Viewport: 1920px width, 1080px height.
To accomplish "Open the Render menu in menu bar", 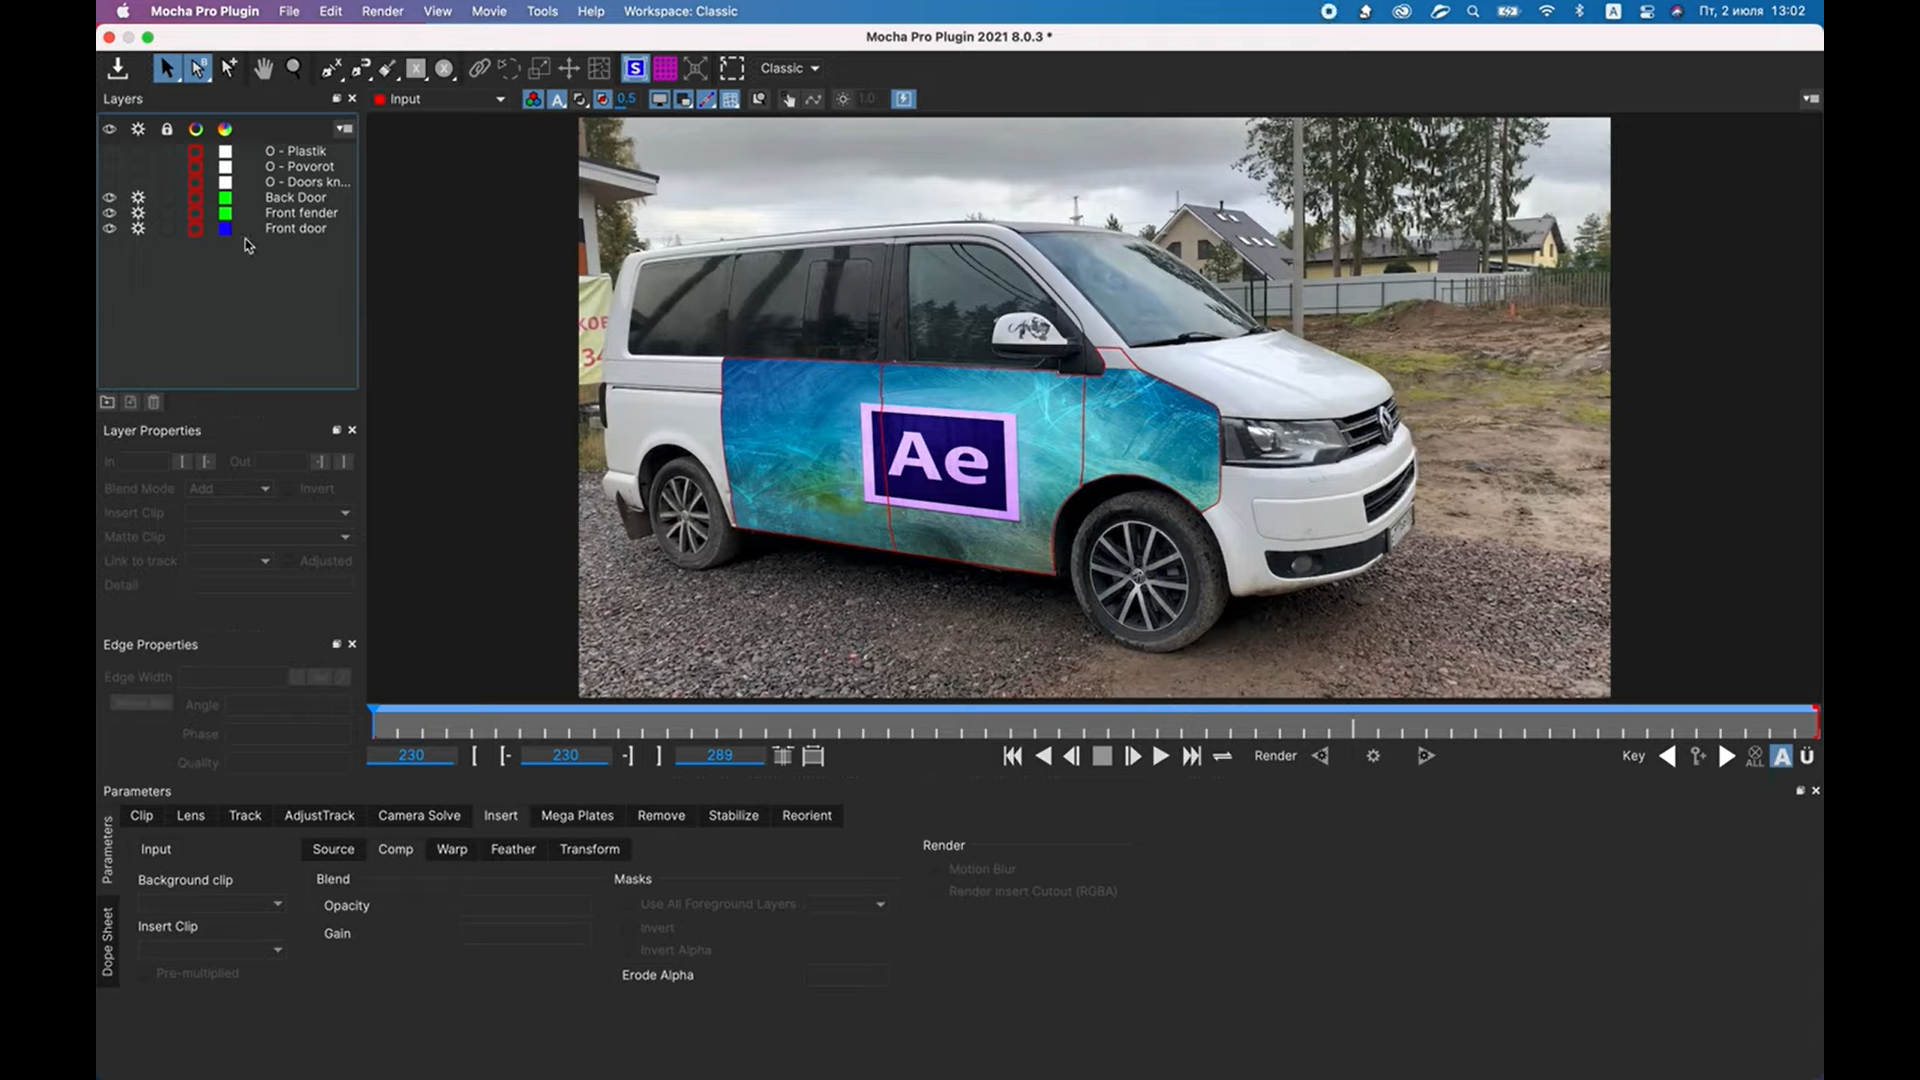I will (382, 11).
